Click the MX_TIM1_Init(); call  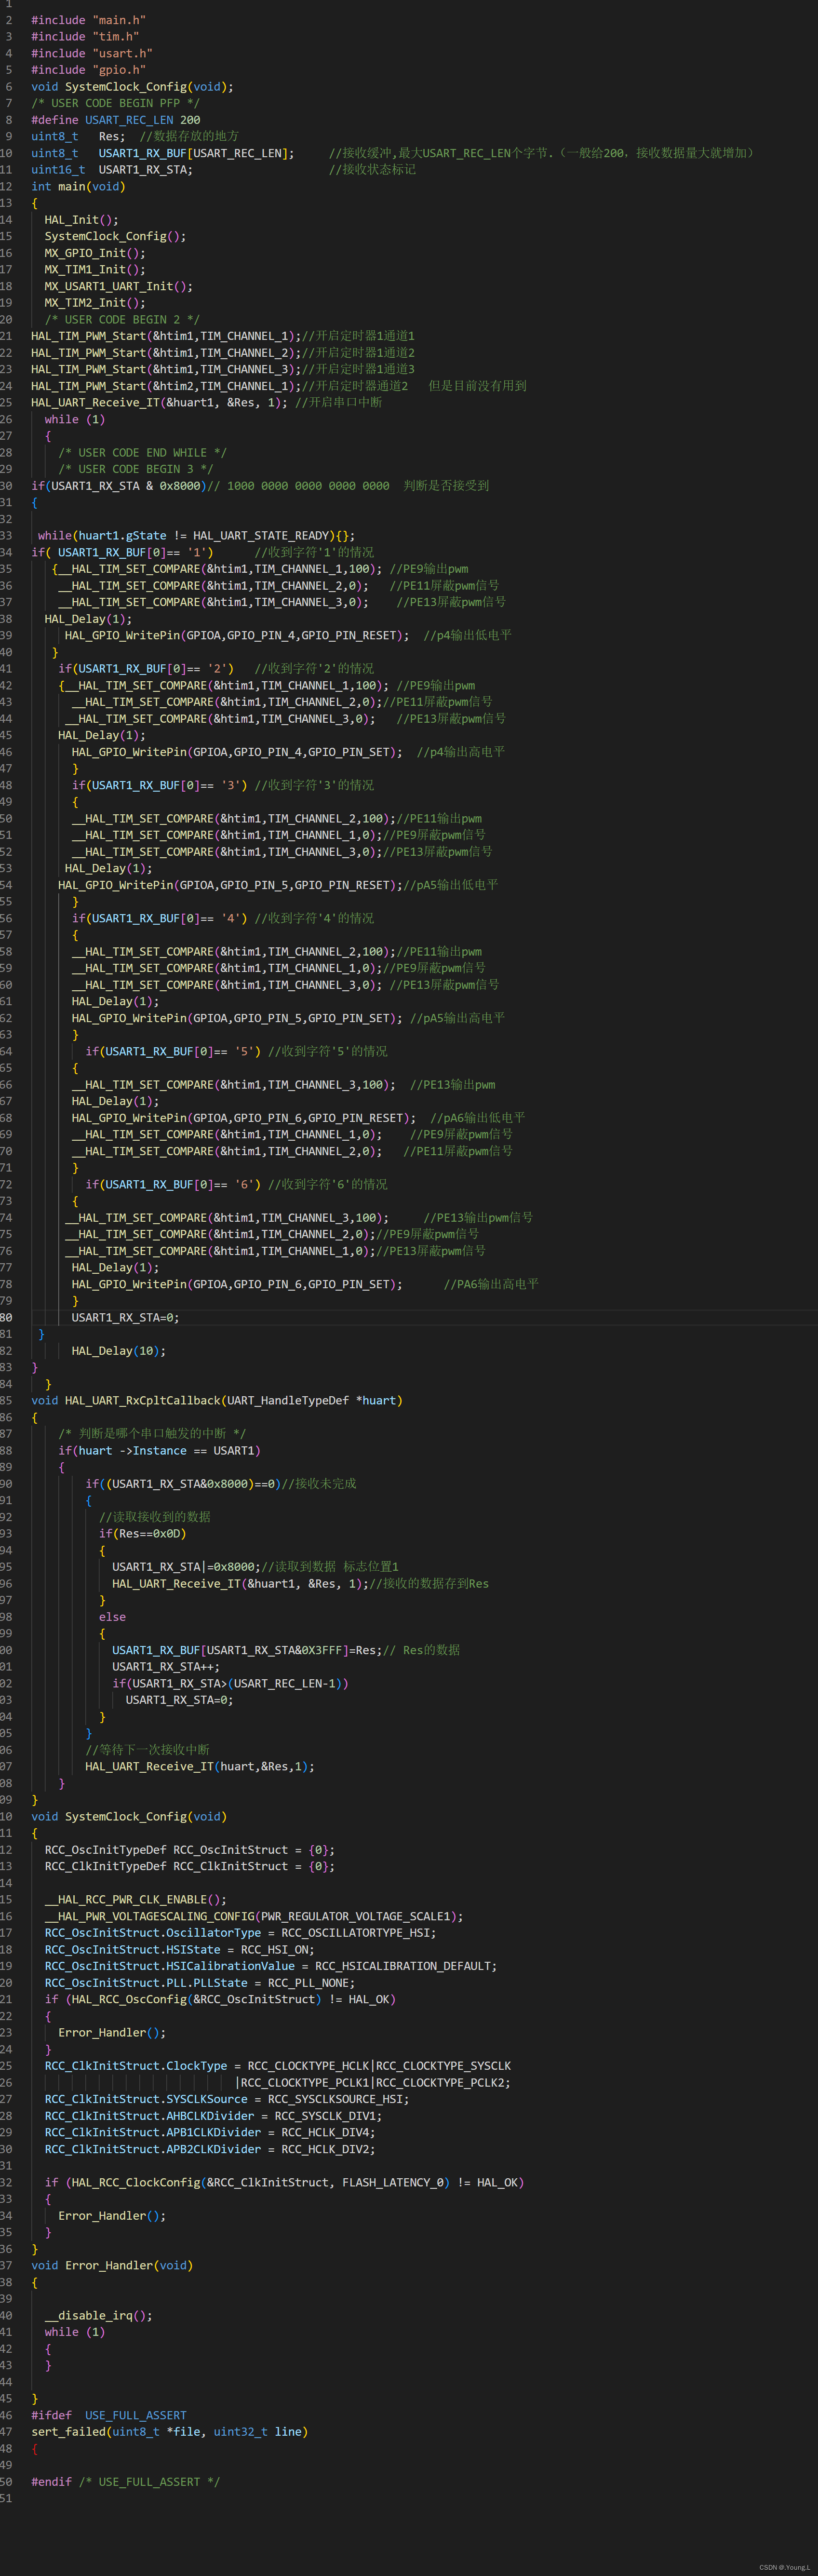tap(95, 270)
